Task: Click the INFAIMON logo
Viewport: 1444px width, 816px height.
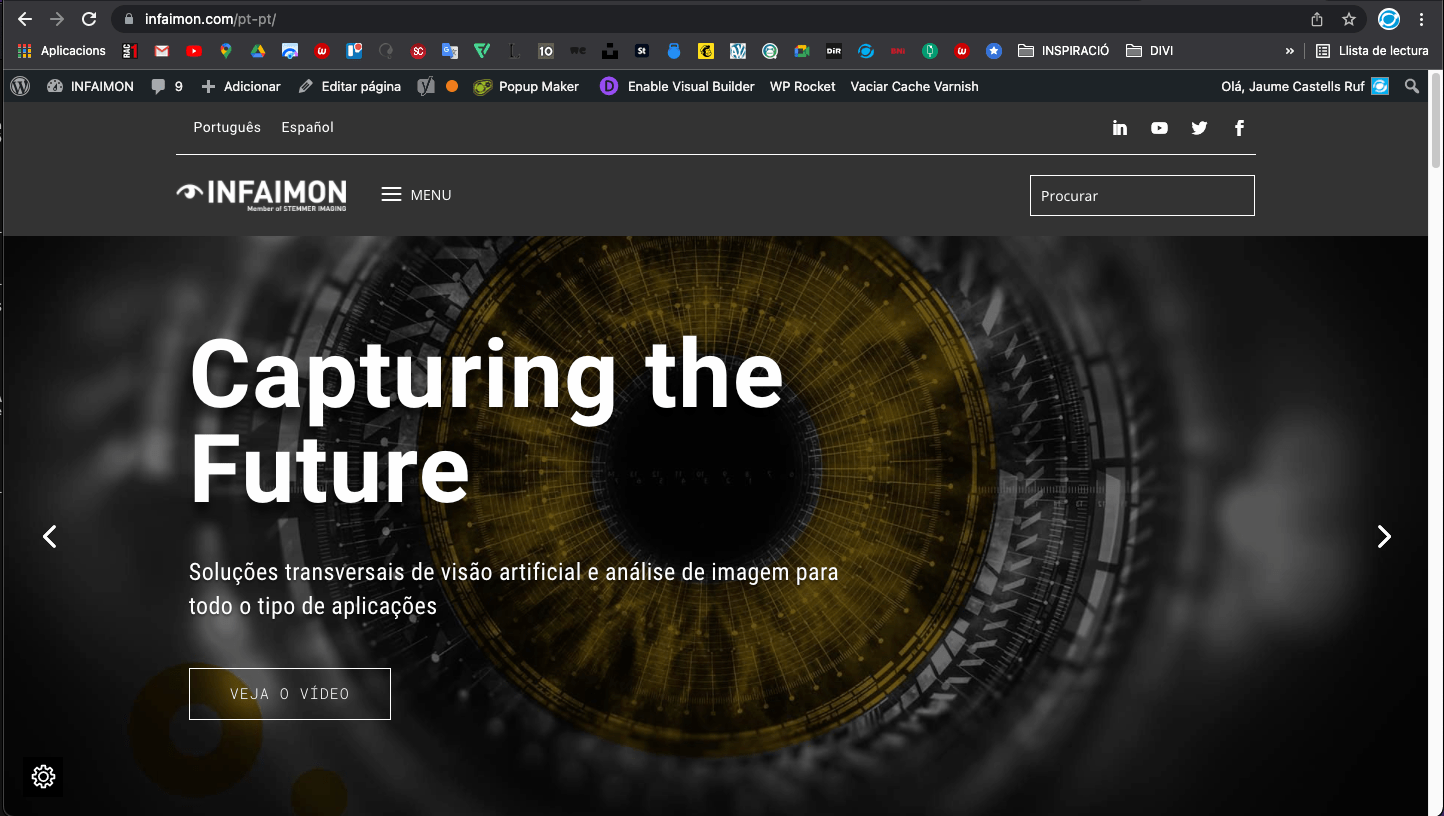Action: coord(262,194)
